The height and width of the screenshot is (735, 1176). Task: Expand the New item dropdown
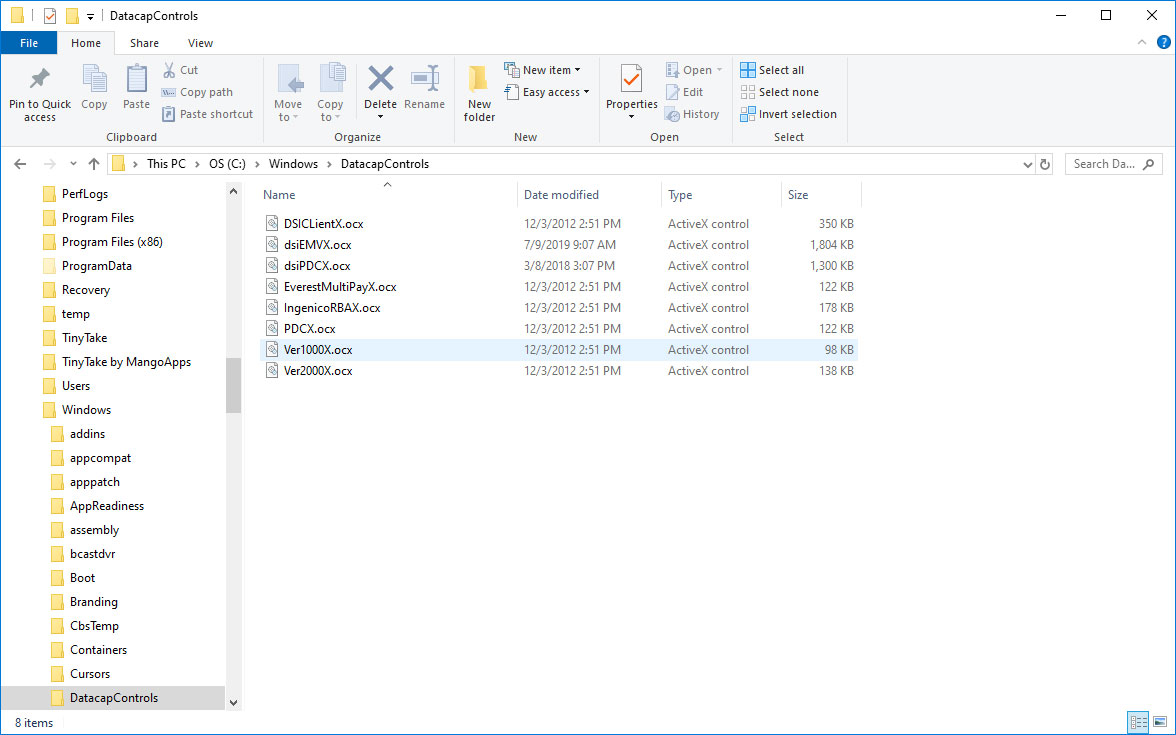(544, 69)
